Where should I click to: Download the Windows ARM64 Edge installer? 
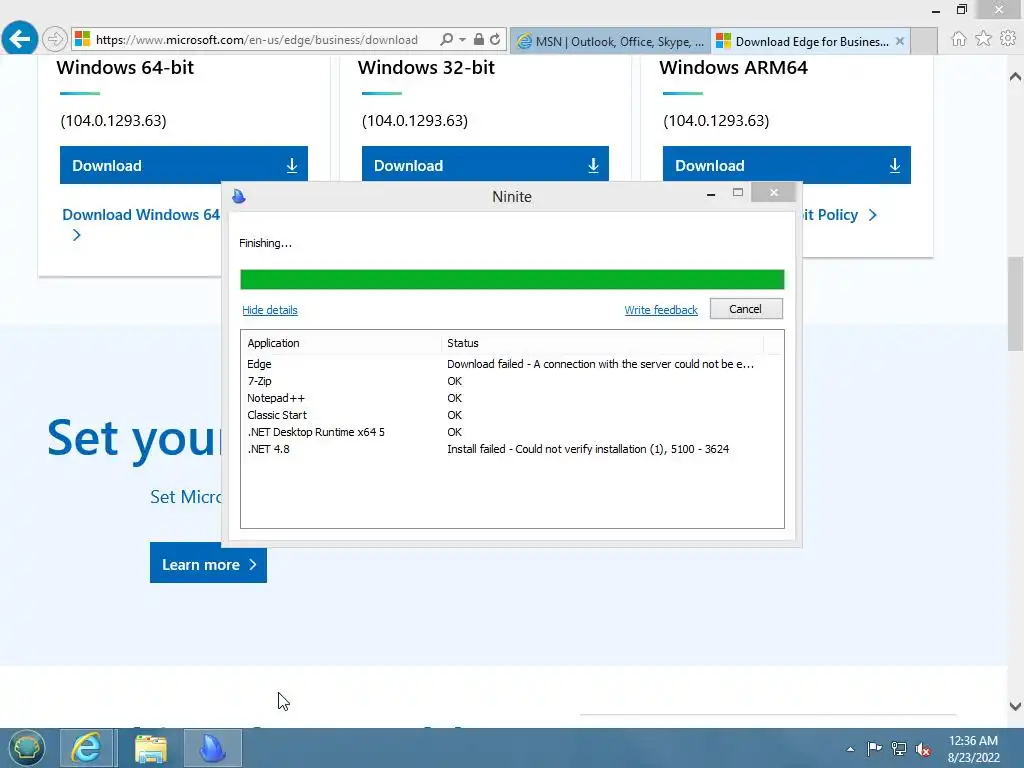coord(786,165)
